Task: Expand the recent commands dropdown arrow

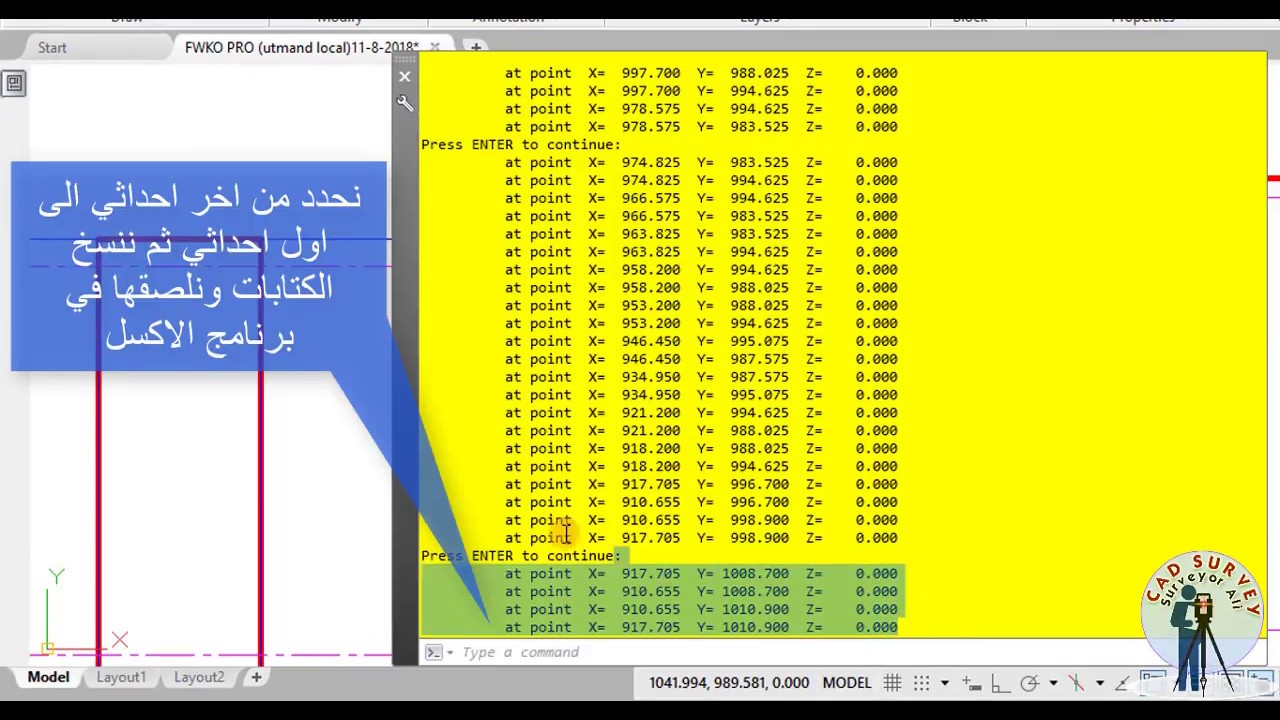Action: pyautogui.click(x=450, y=652)
